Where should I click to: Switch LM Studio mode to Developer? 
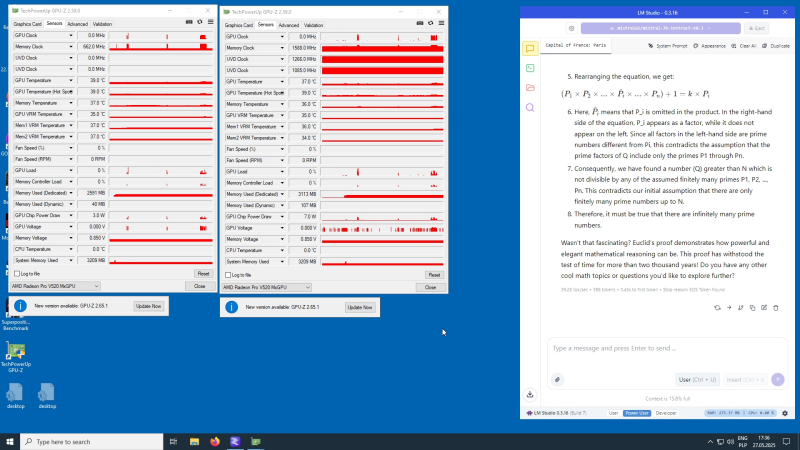(666, 413)
